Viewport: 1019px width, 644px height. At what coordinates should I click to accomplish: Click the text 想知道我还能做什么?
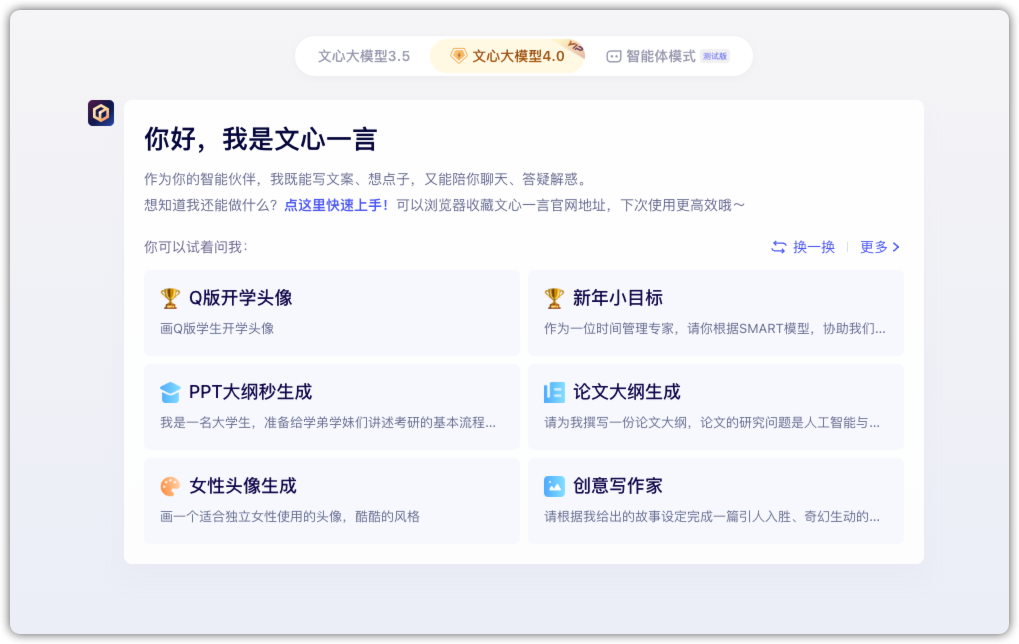(x=211, y=205)
